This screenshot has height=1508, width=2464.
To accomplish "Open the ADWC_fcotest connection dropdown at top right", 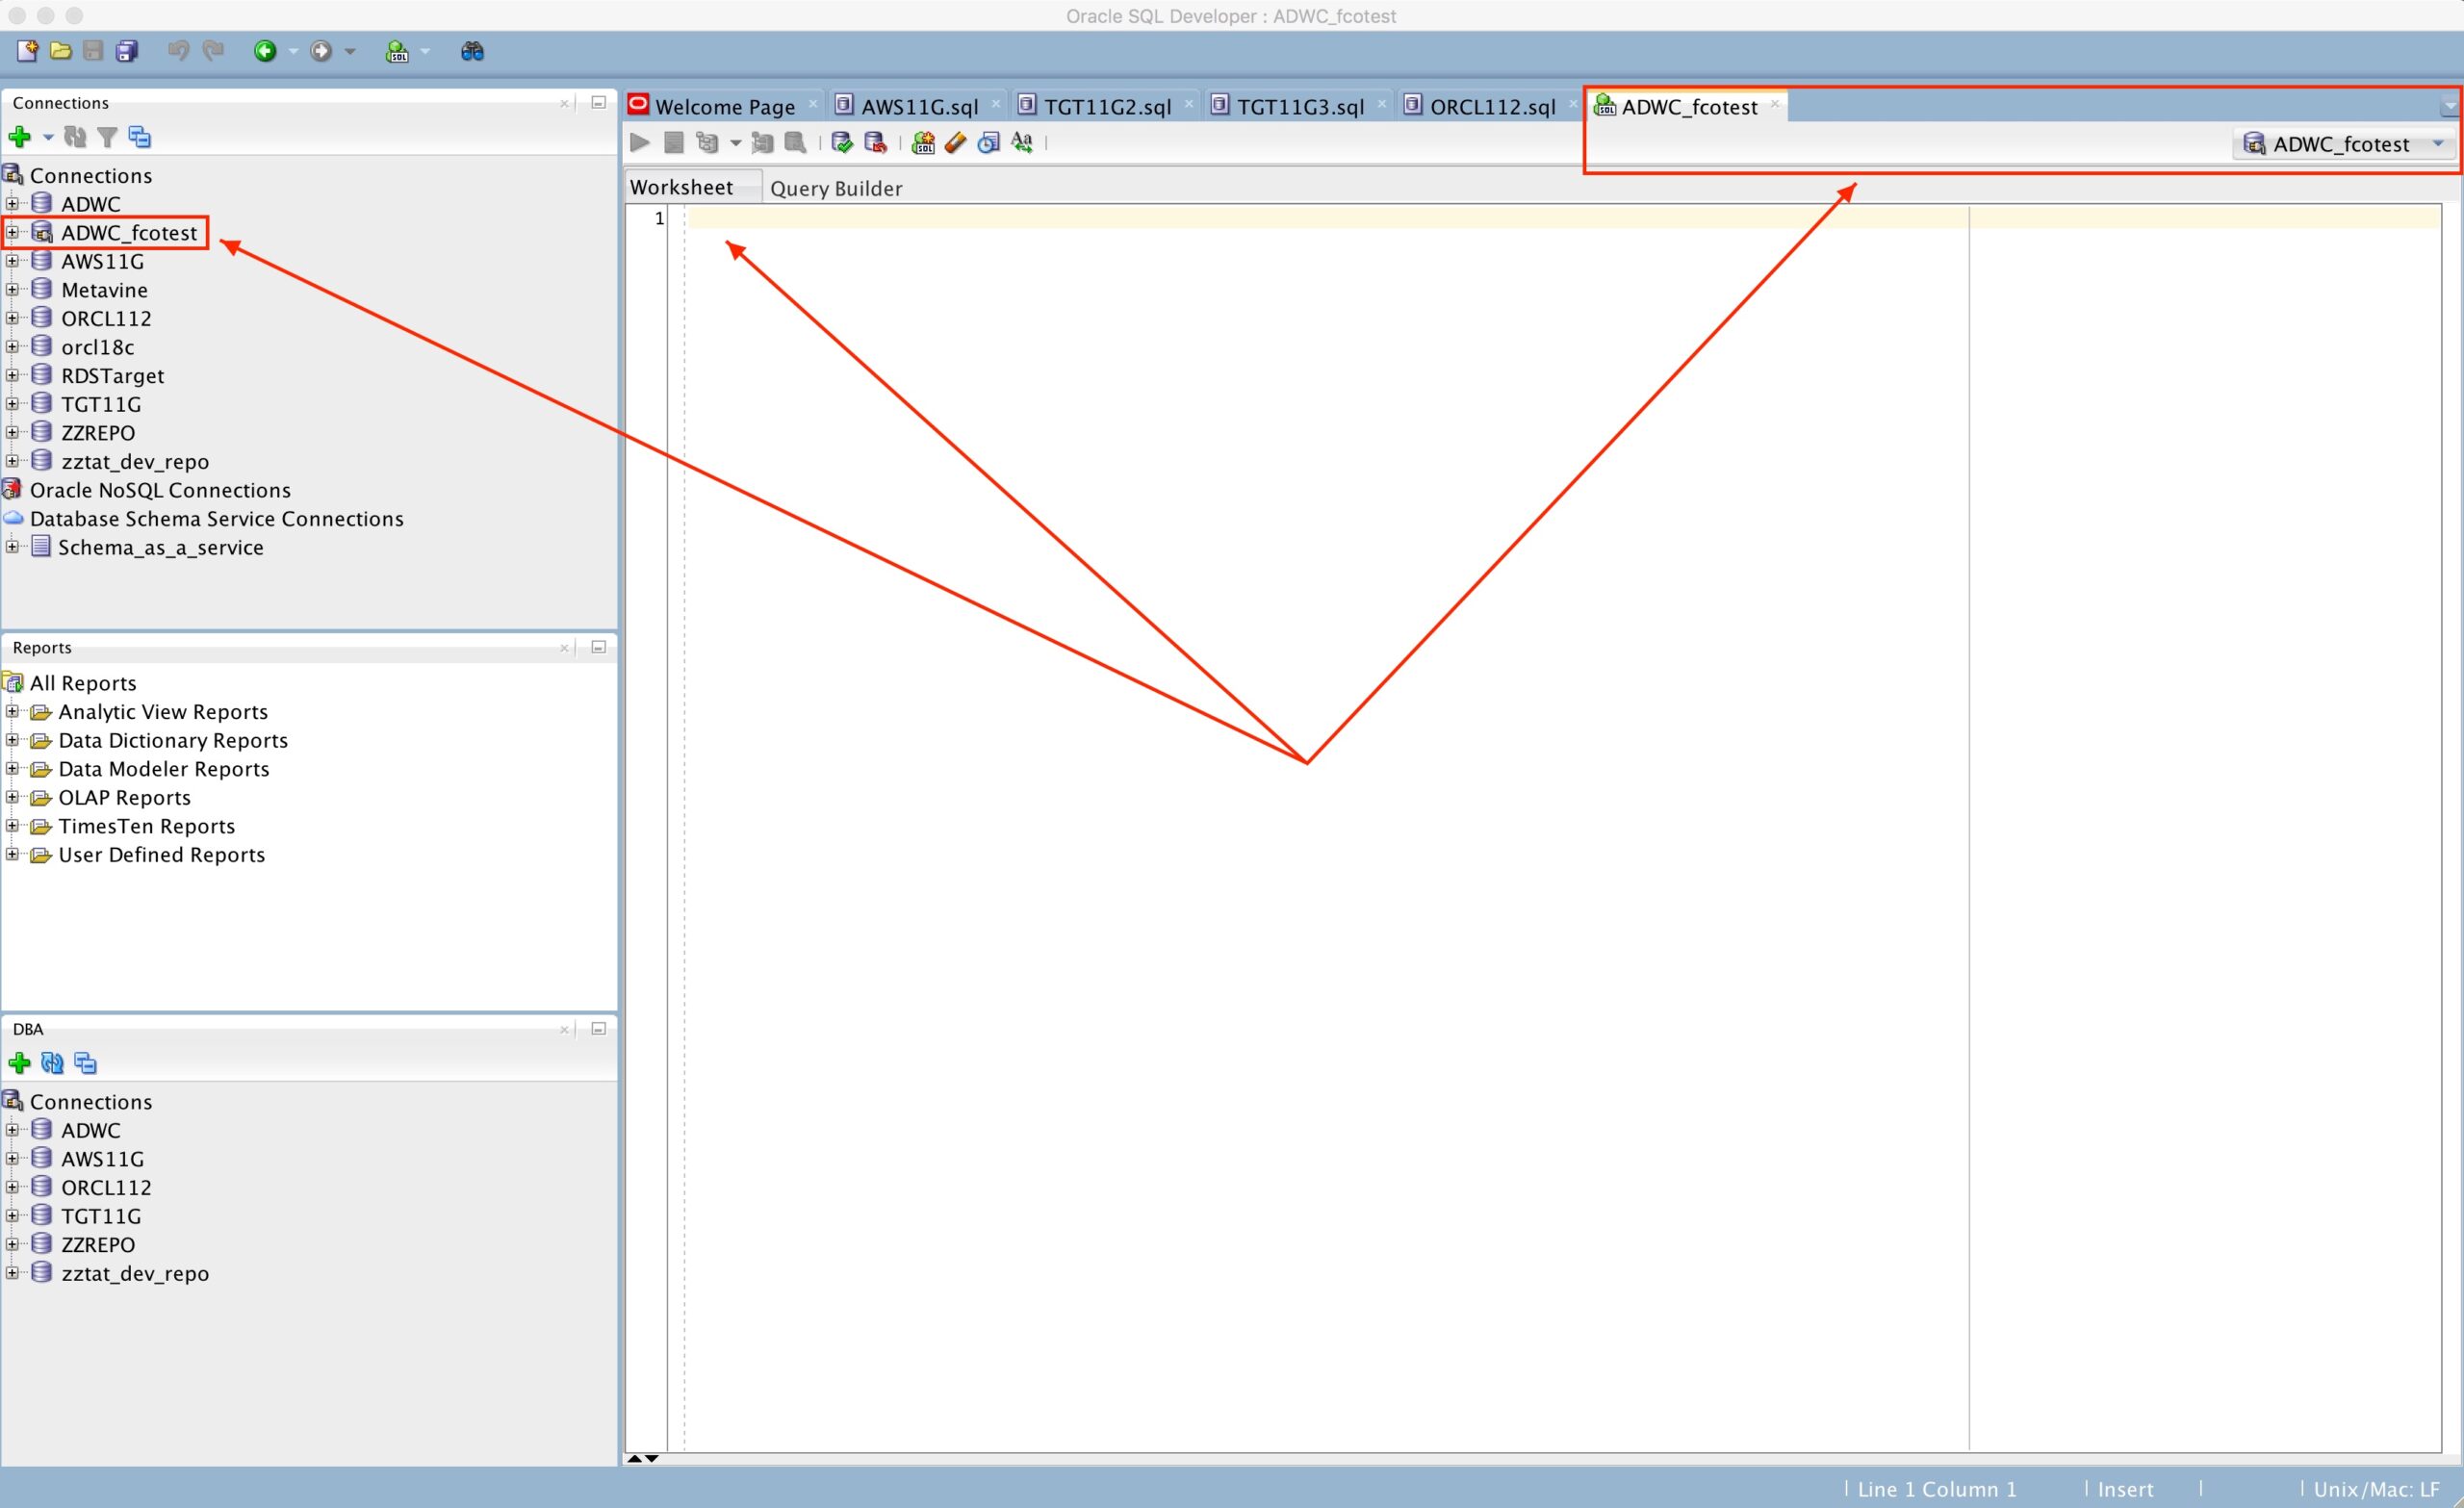I will tap(2438, 144).
